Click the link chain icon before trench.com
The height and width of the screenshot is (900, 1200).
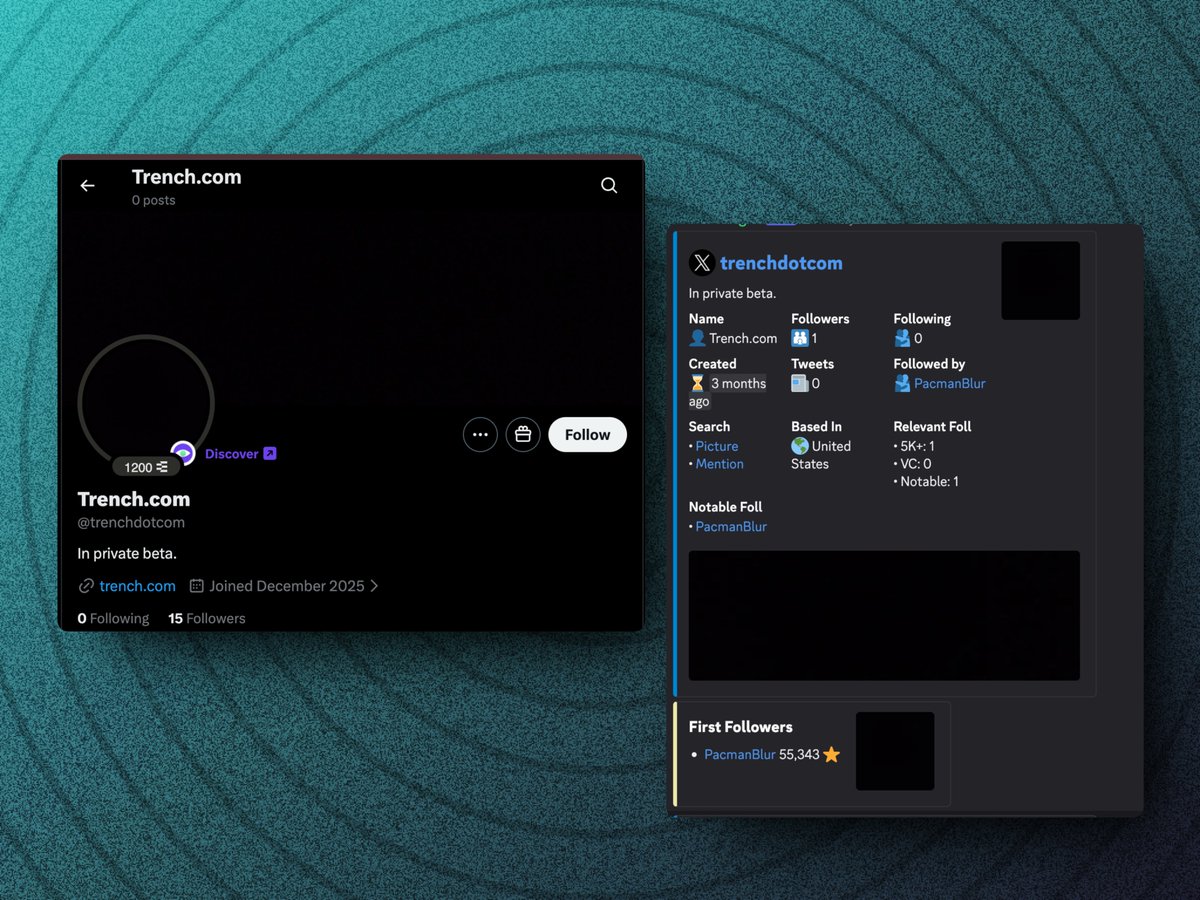pos(86,586)
